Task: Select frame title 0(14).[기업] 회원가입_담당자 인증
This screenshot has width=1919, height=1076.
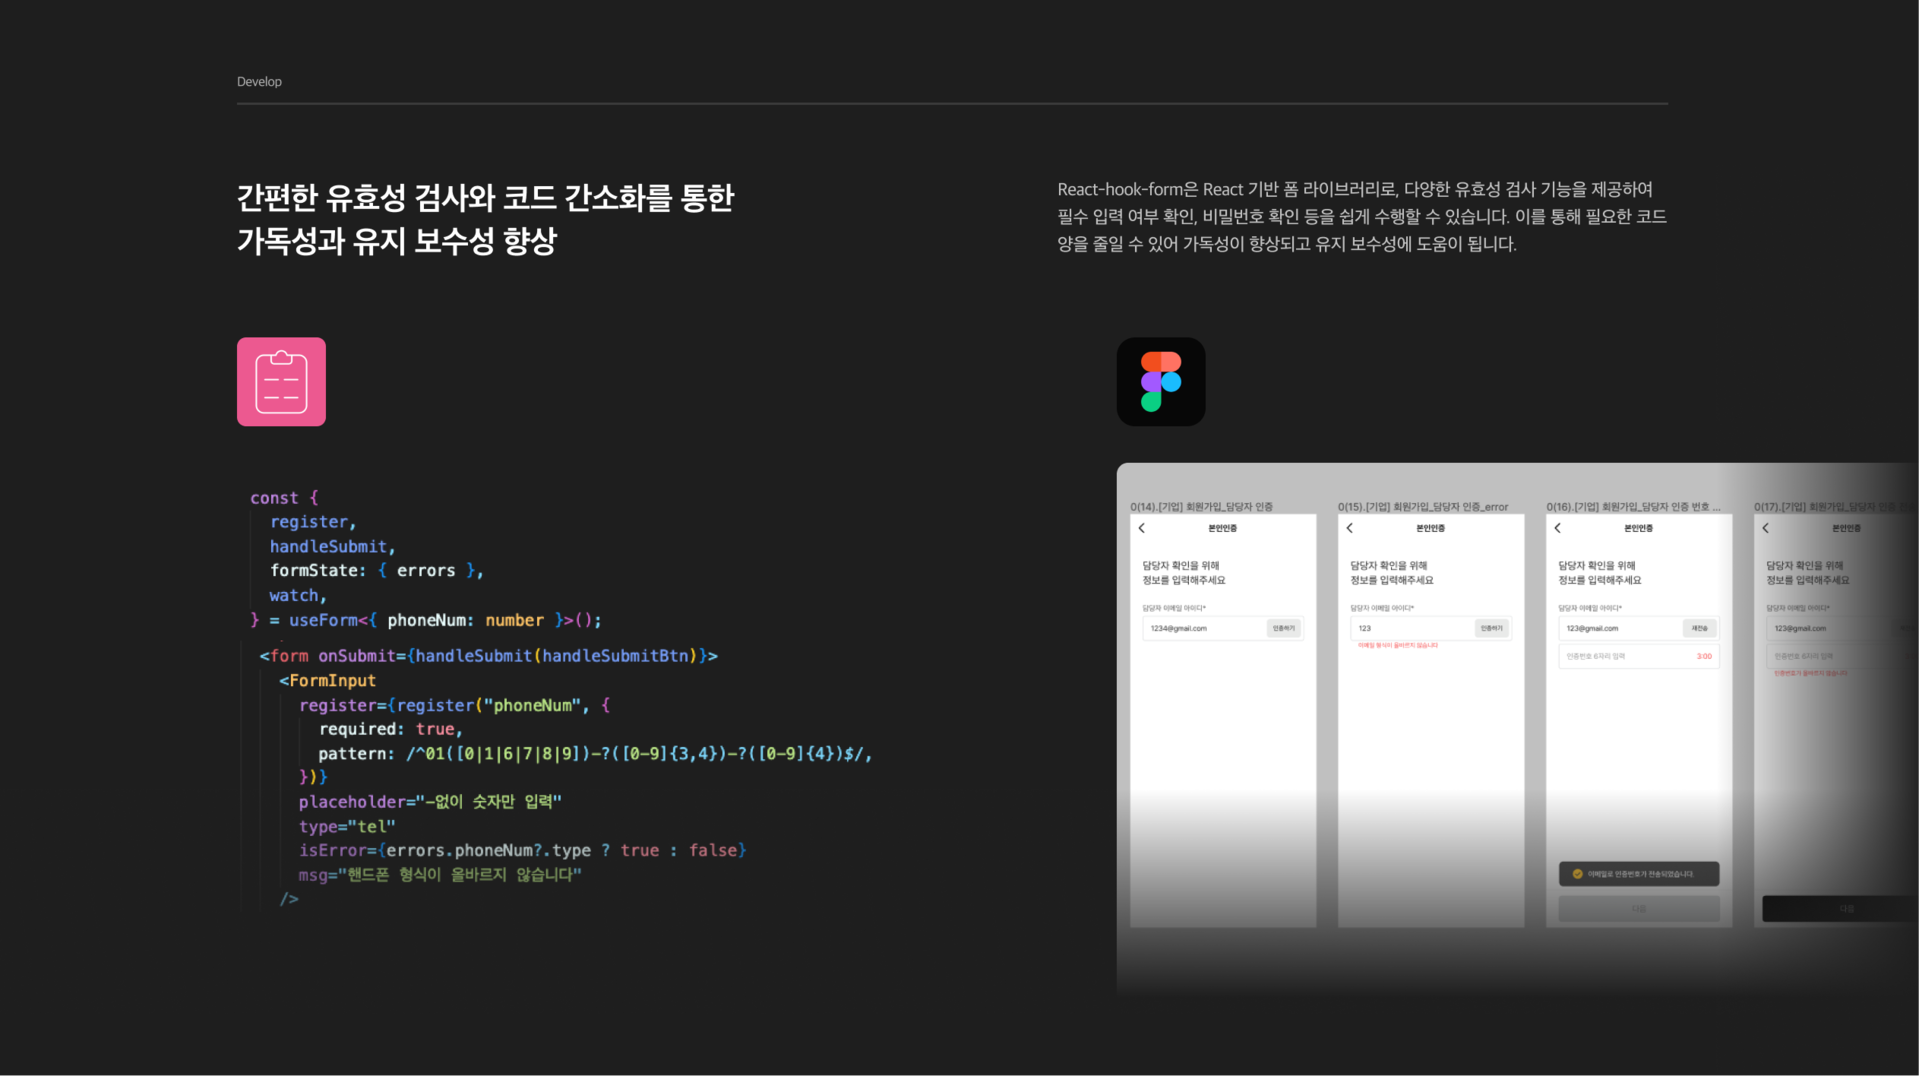Action: coord(1201,507)
